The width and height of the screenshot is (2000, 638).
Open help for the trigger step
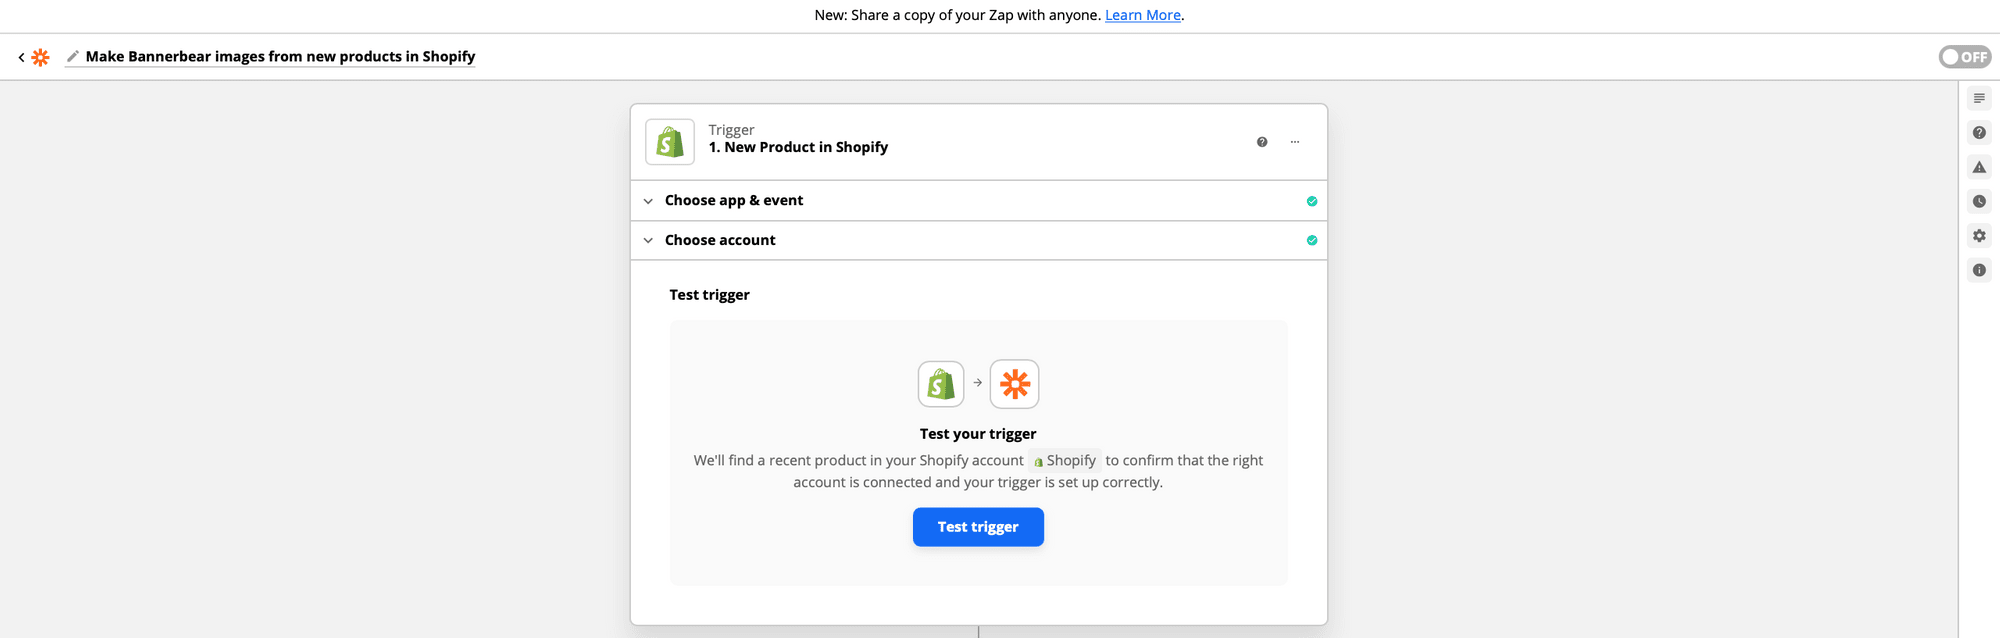pos(1262,142)
